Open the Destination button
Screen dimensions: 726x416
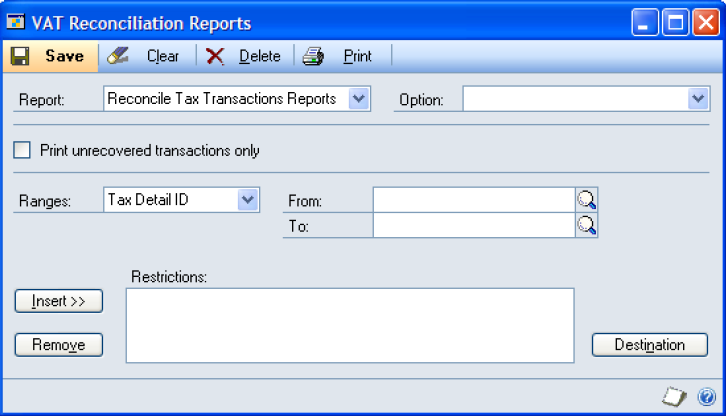click(649, 345)
